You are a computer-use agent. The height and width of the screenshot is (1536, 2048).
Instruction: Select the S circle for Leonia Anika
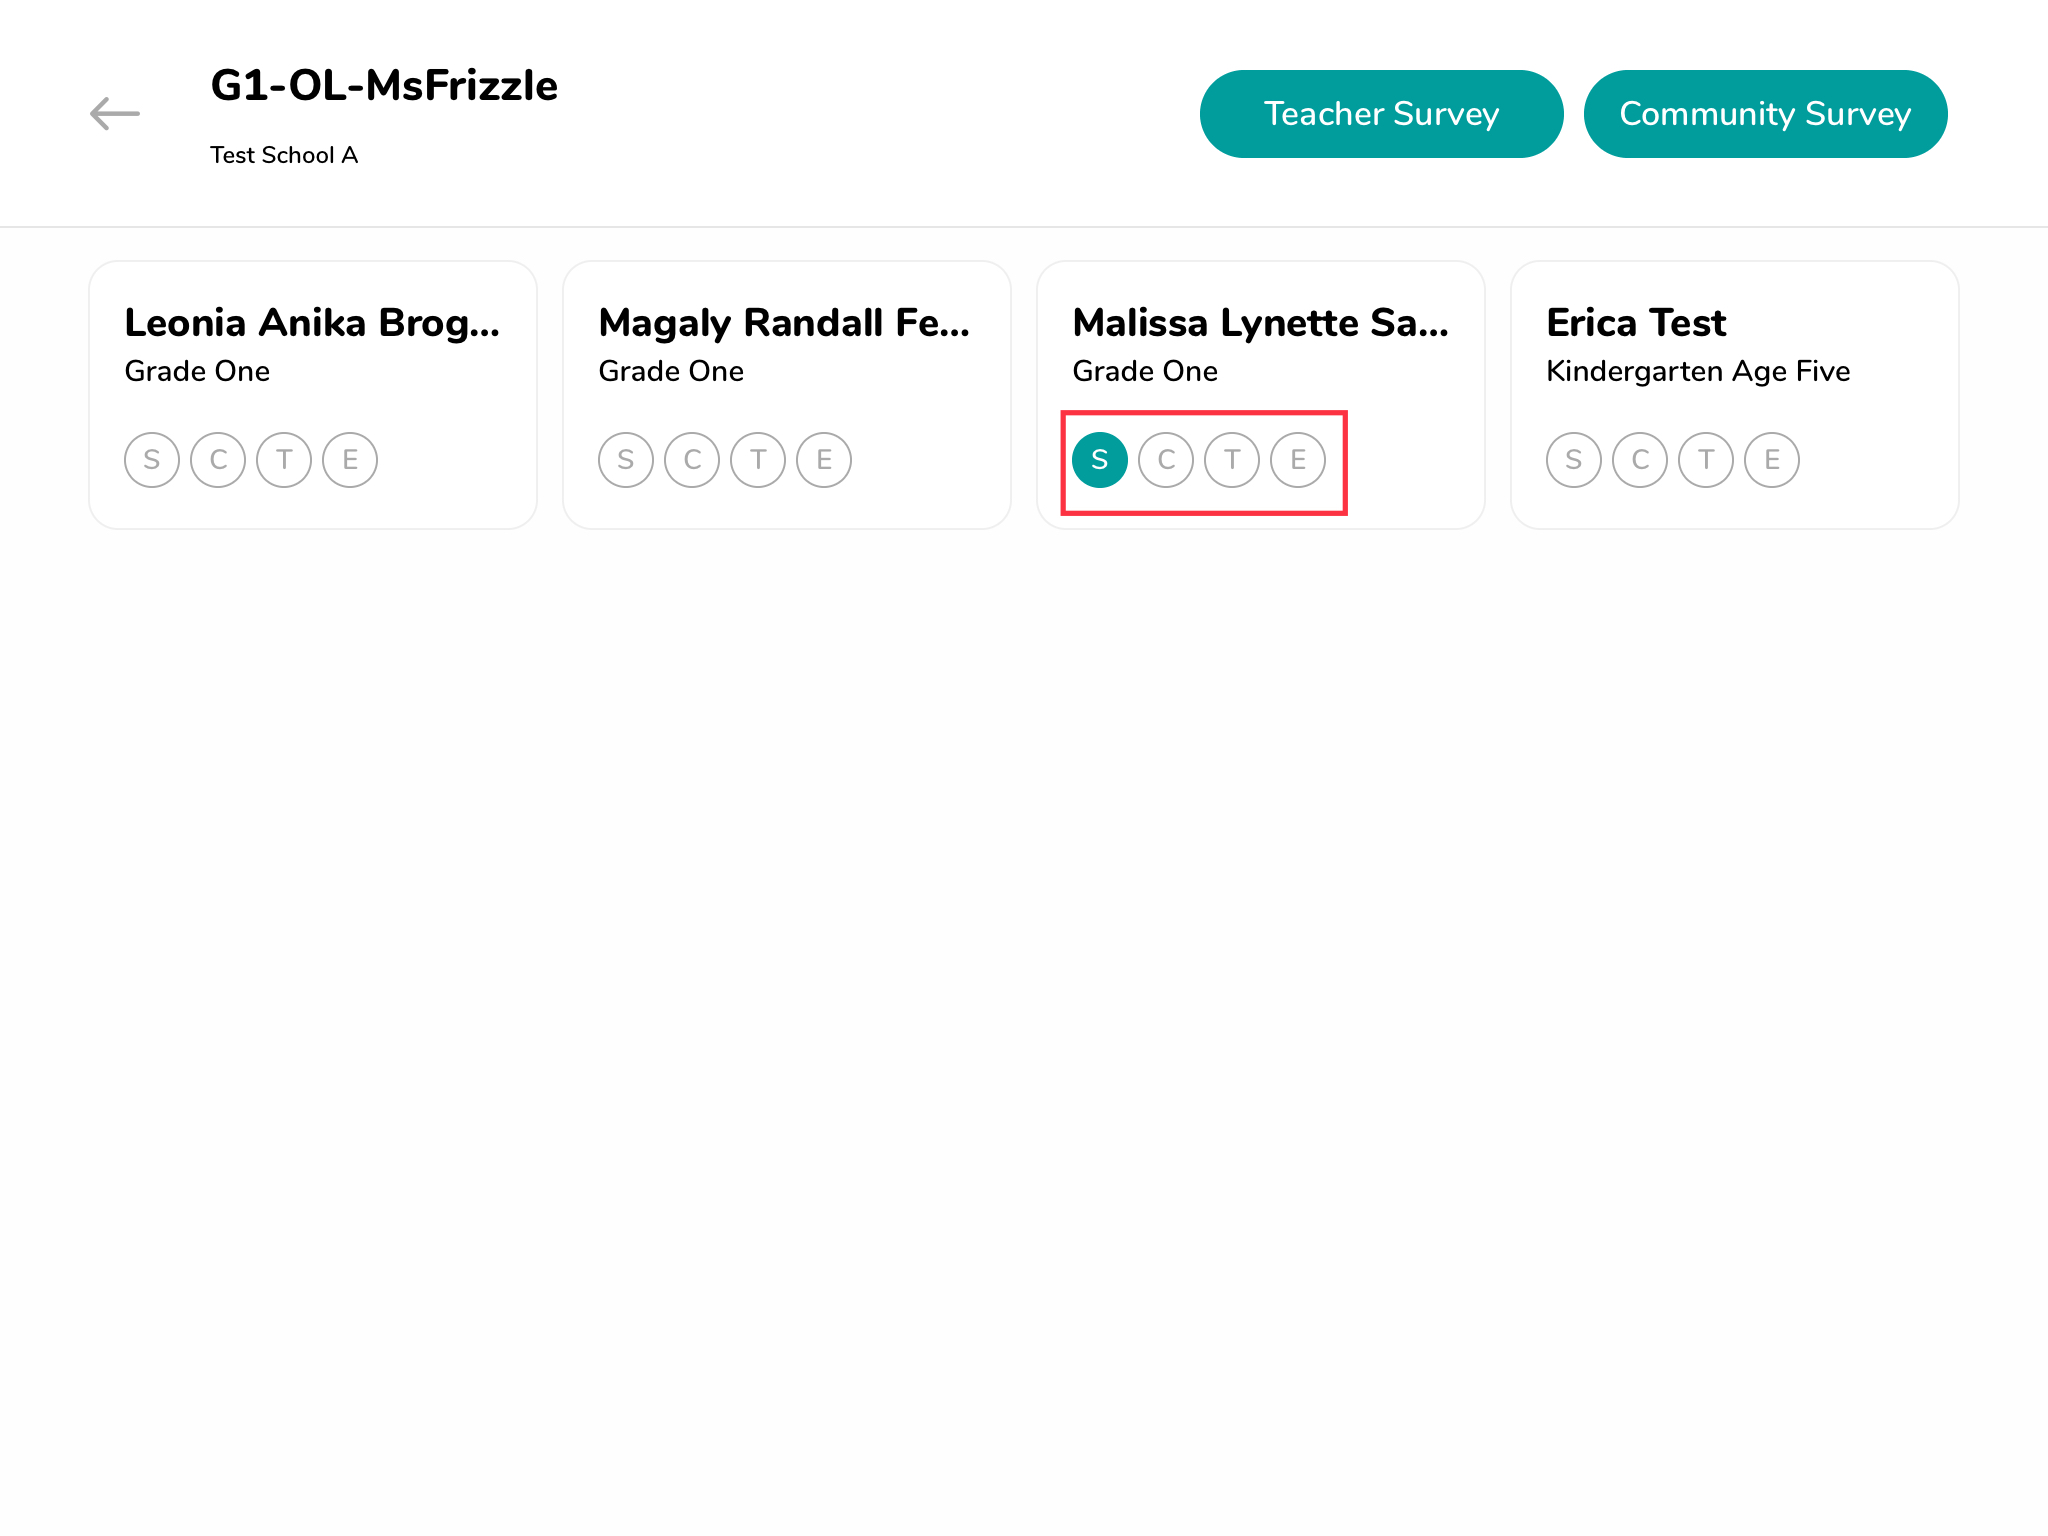[152, 460]
